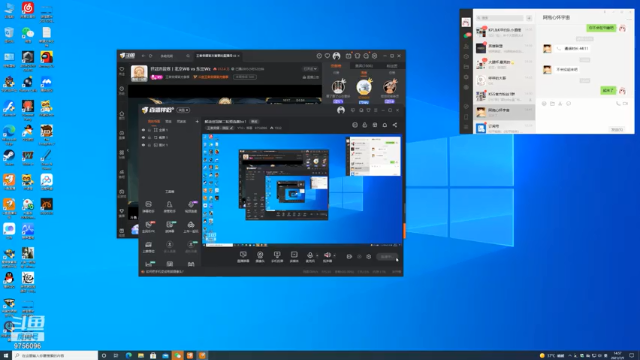Start WeChat video call with camera icon
Screen dimensions: 640x360
click(x=626, y=104)
